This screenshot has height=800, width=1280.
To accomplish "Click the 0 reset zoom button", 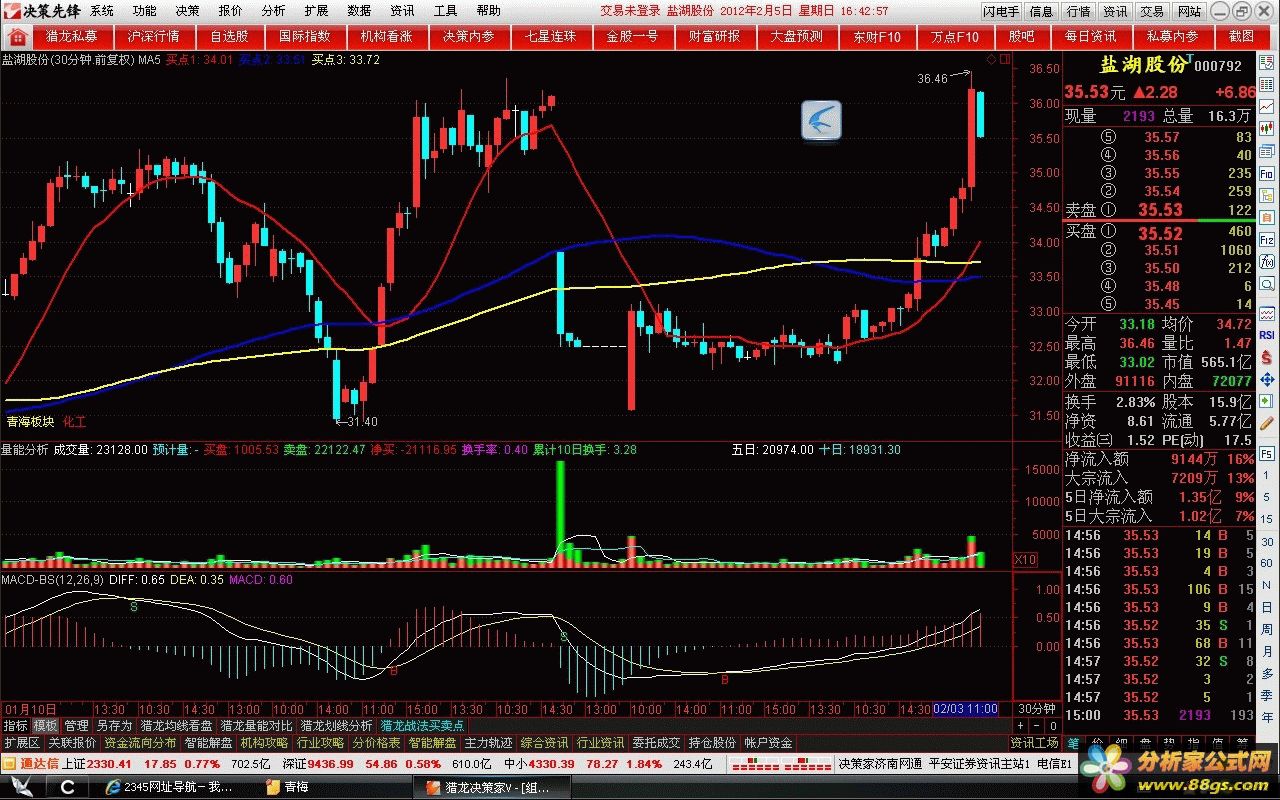I will (x=1053, y=726).
